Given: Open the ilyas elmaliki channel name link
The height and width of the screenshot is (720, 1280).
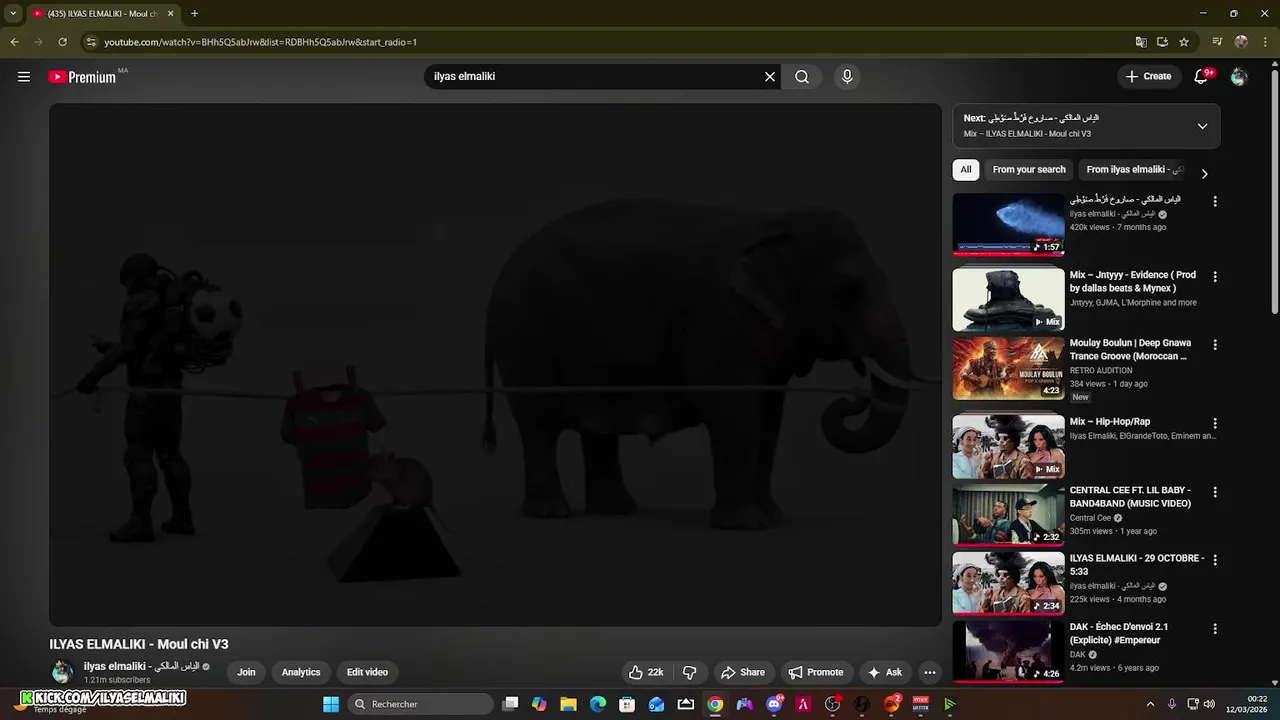Looking at the screenshot, I should pos(141,666).
